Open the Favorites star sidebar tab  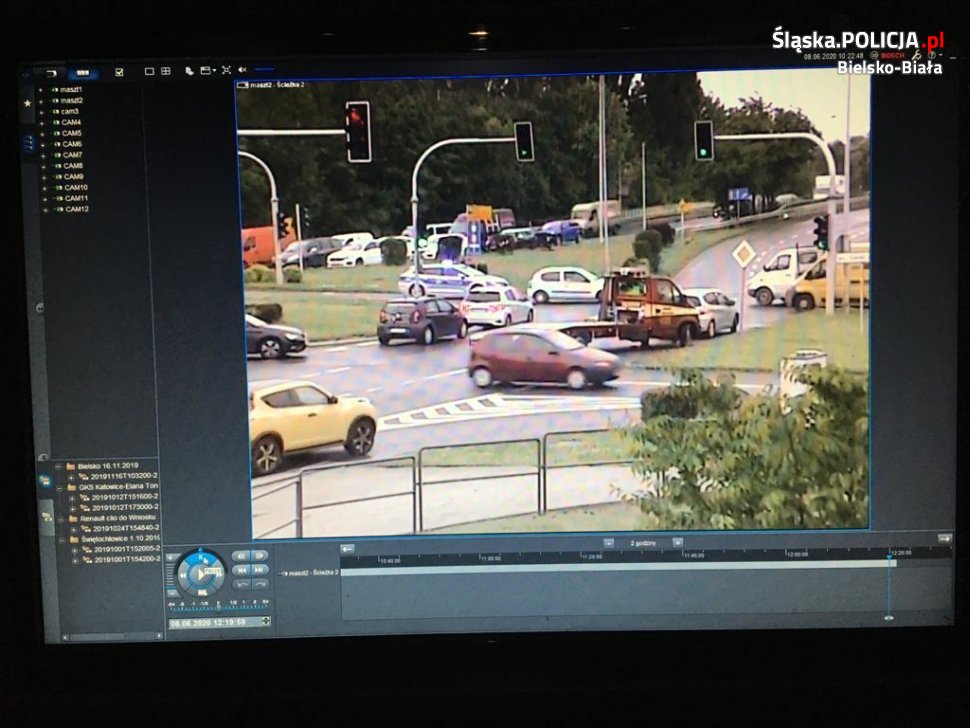point(27,103)
